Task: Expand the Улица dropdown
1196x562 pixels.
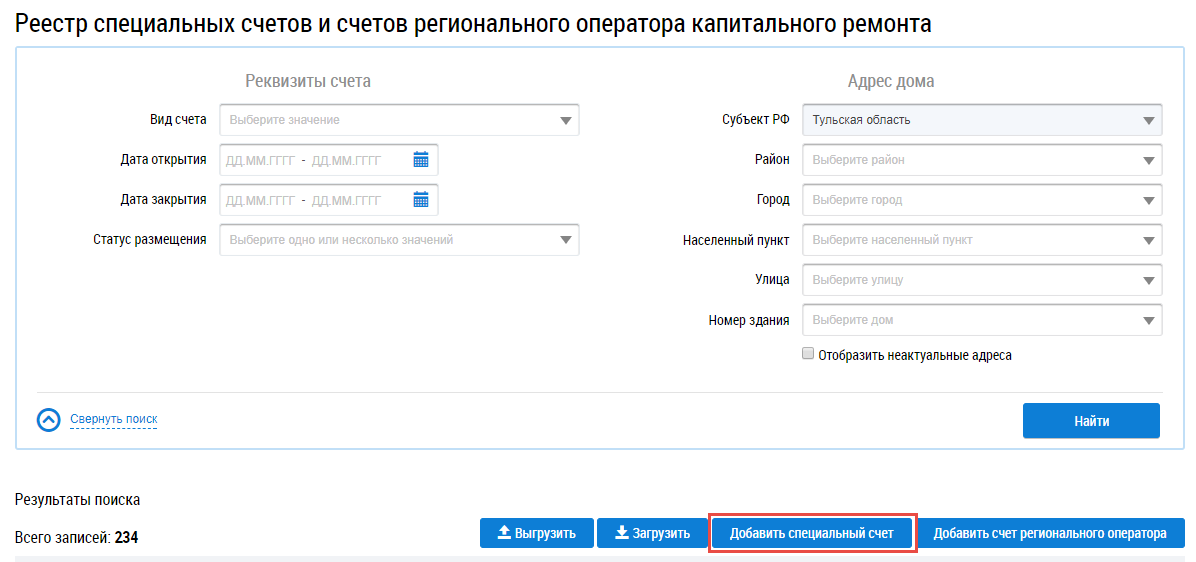Action: click(x=982, y=280)
